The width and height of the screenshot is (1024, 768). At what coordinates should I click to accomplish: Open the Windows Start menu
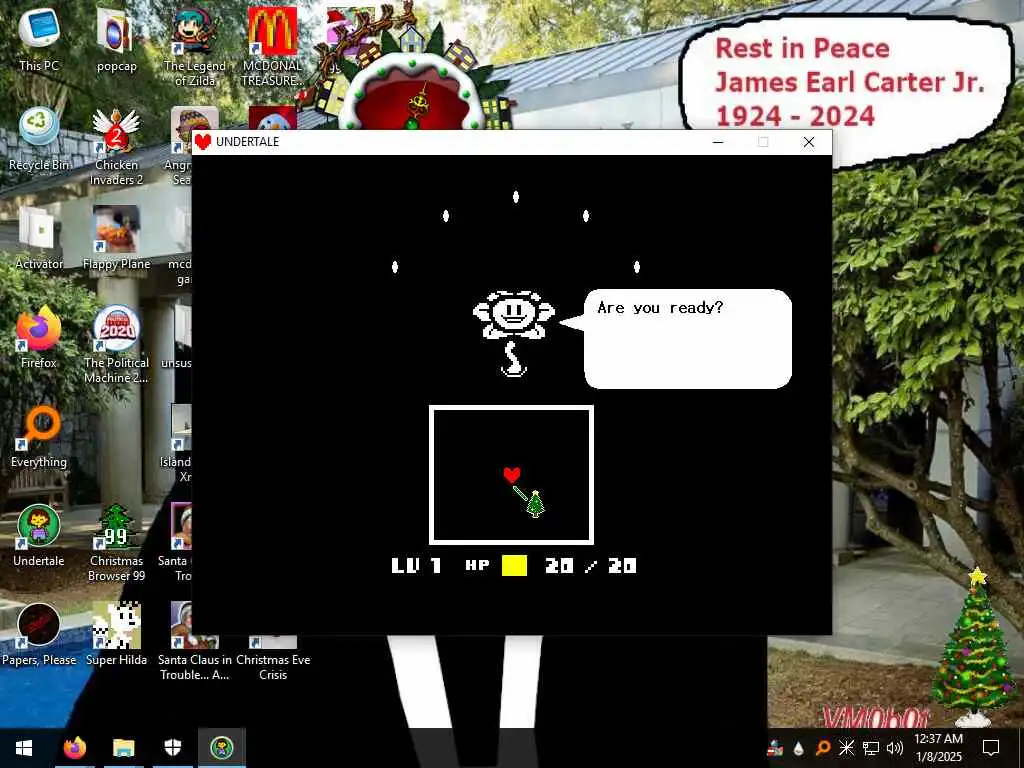24,748
